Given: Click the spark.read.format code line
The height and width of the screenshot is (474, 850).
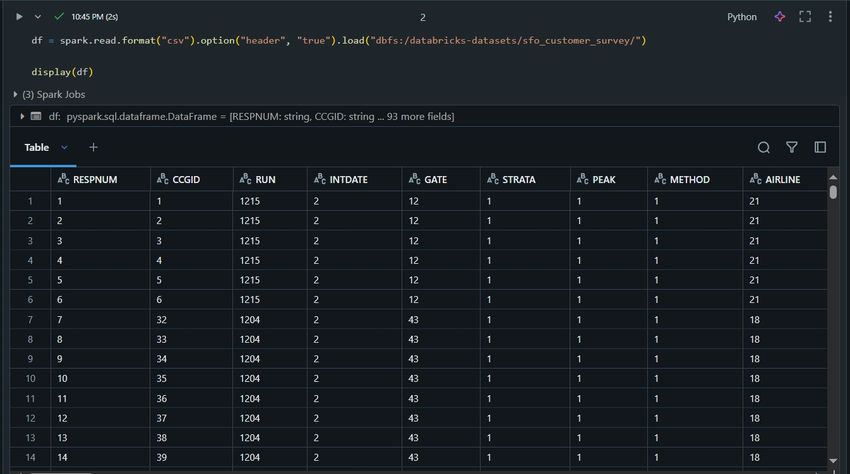Looking at the screenshot, I should (339, 41).
